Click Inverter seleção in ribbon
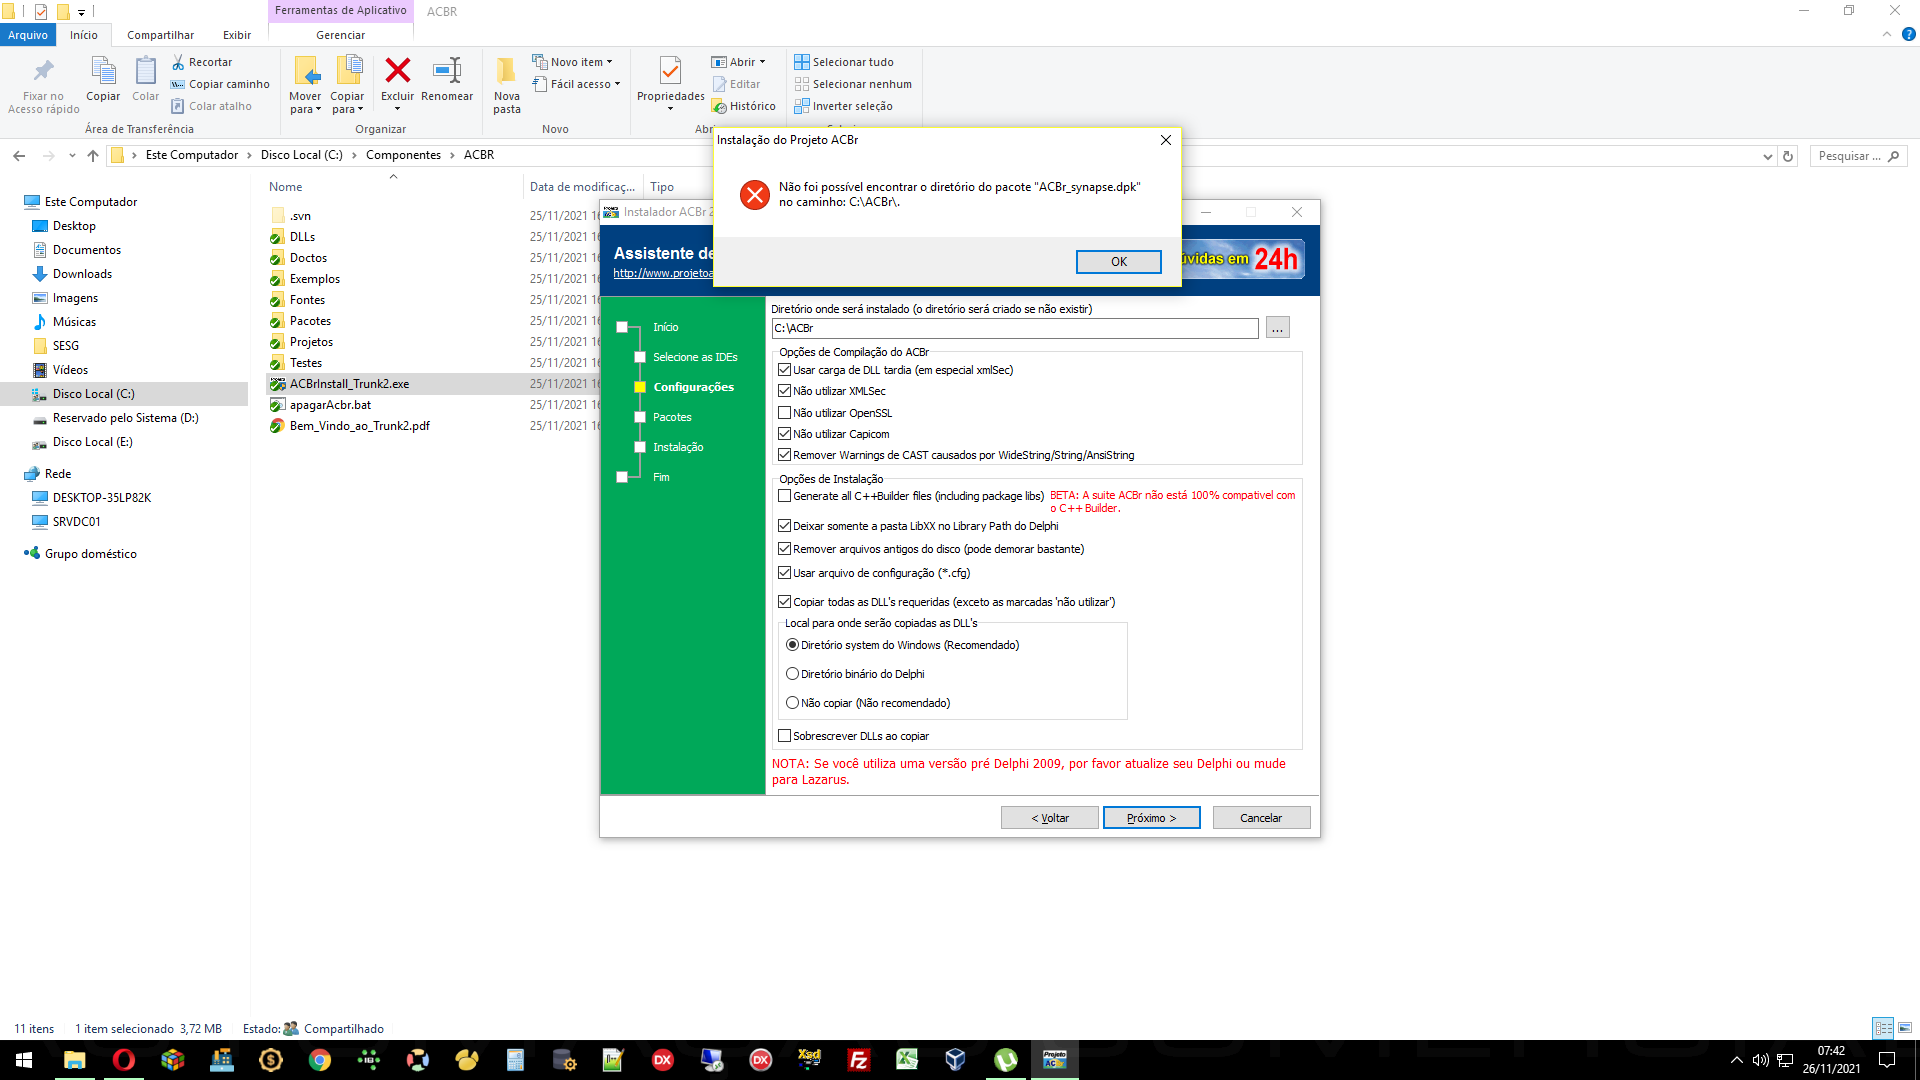Image resolution: width=1920 pixels, height=1080 pixels. [844, 106]
